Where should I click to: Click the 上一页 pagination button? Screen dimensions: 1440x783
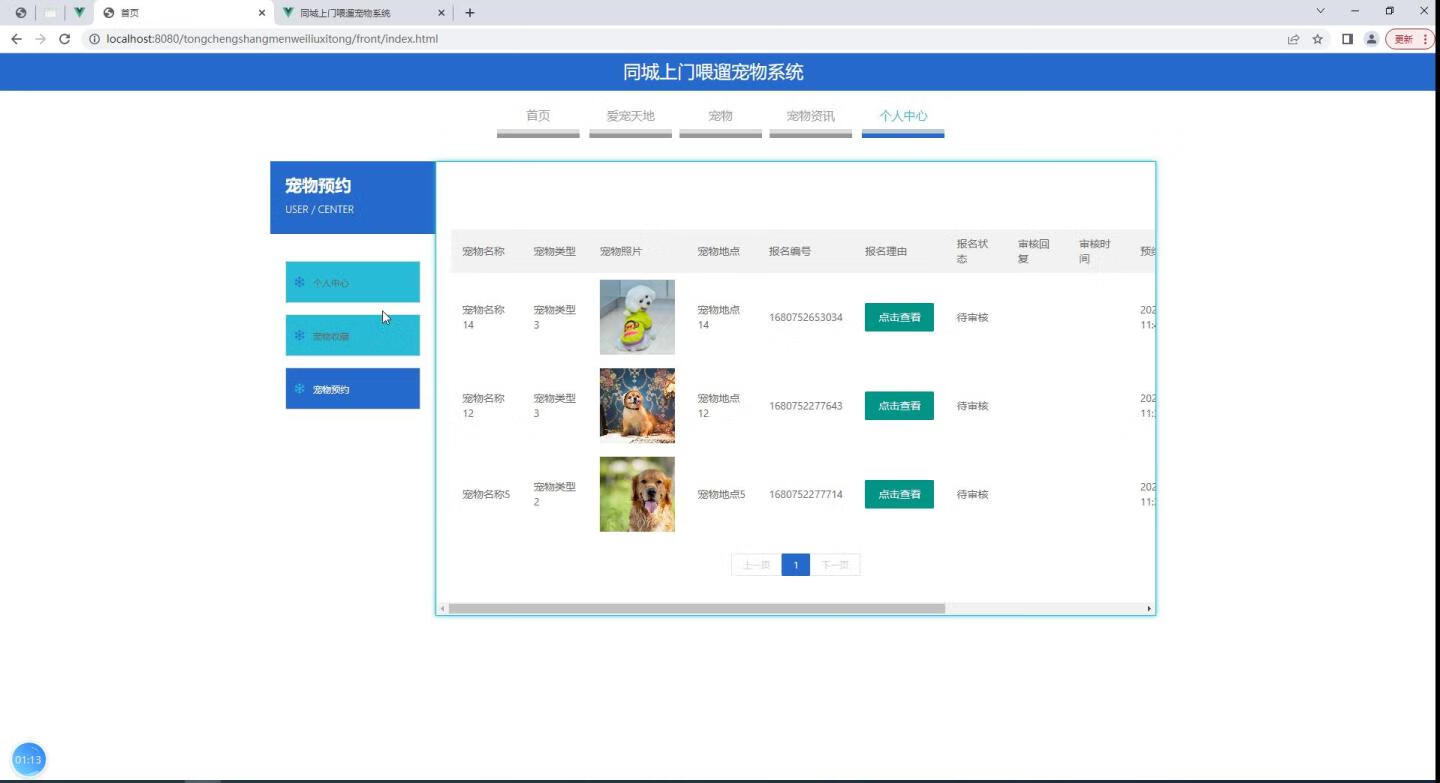pyautogui.click(x=756, y=565)
